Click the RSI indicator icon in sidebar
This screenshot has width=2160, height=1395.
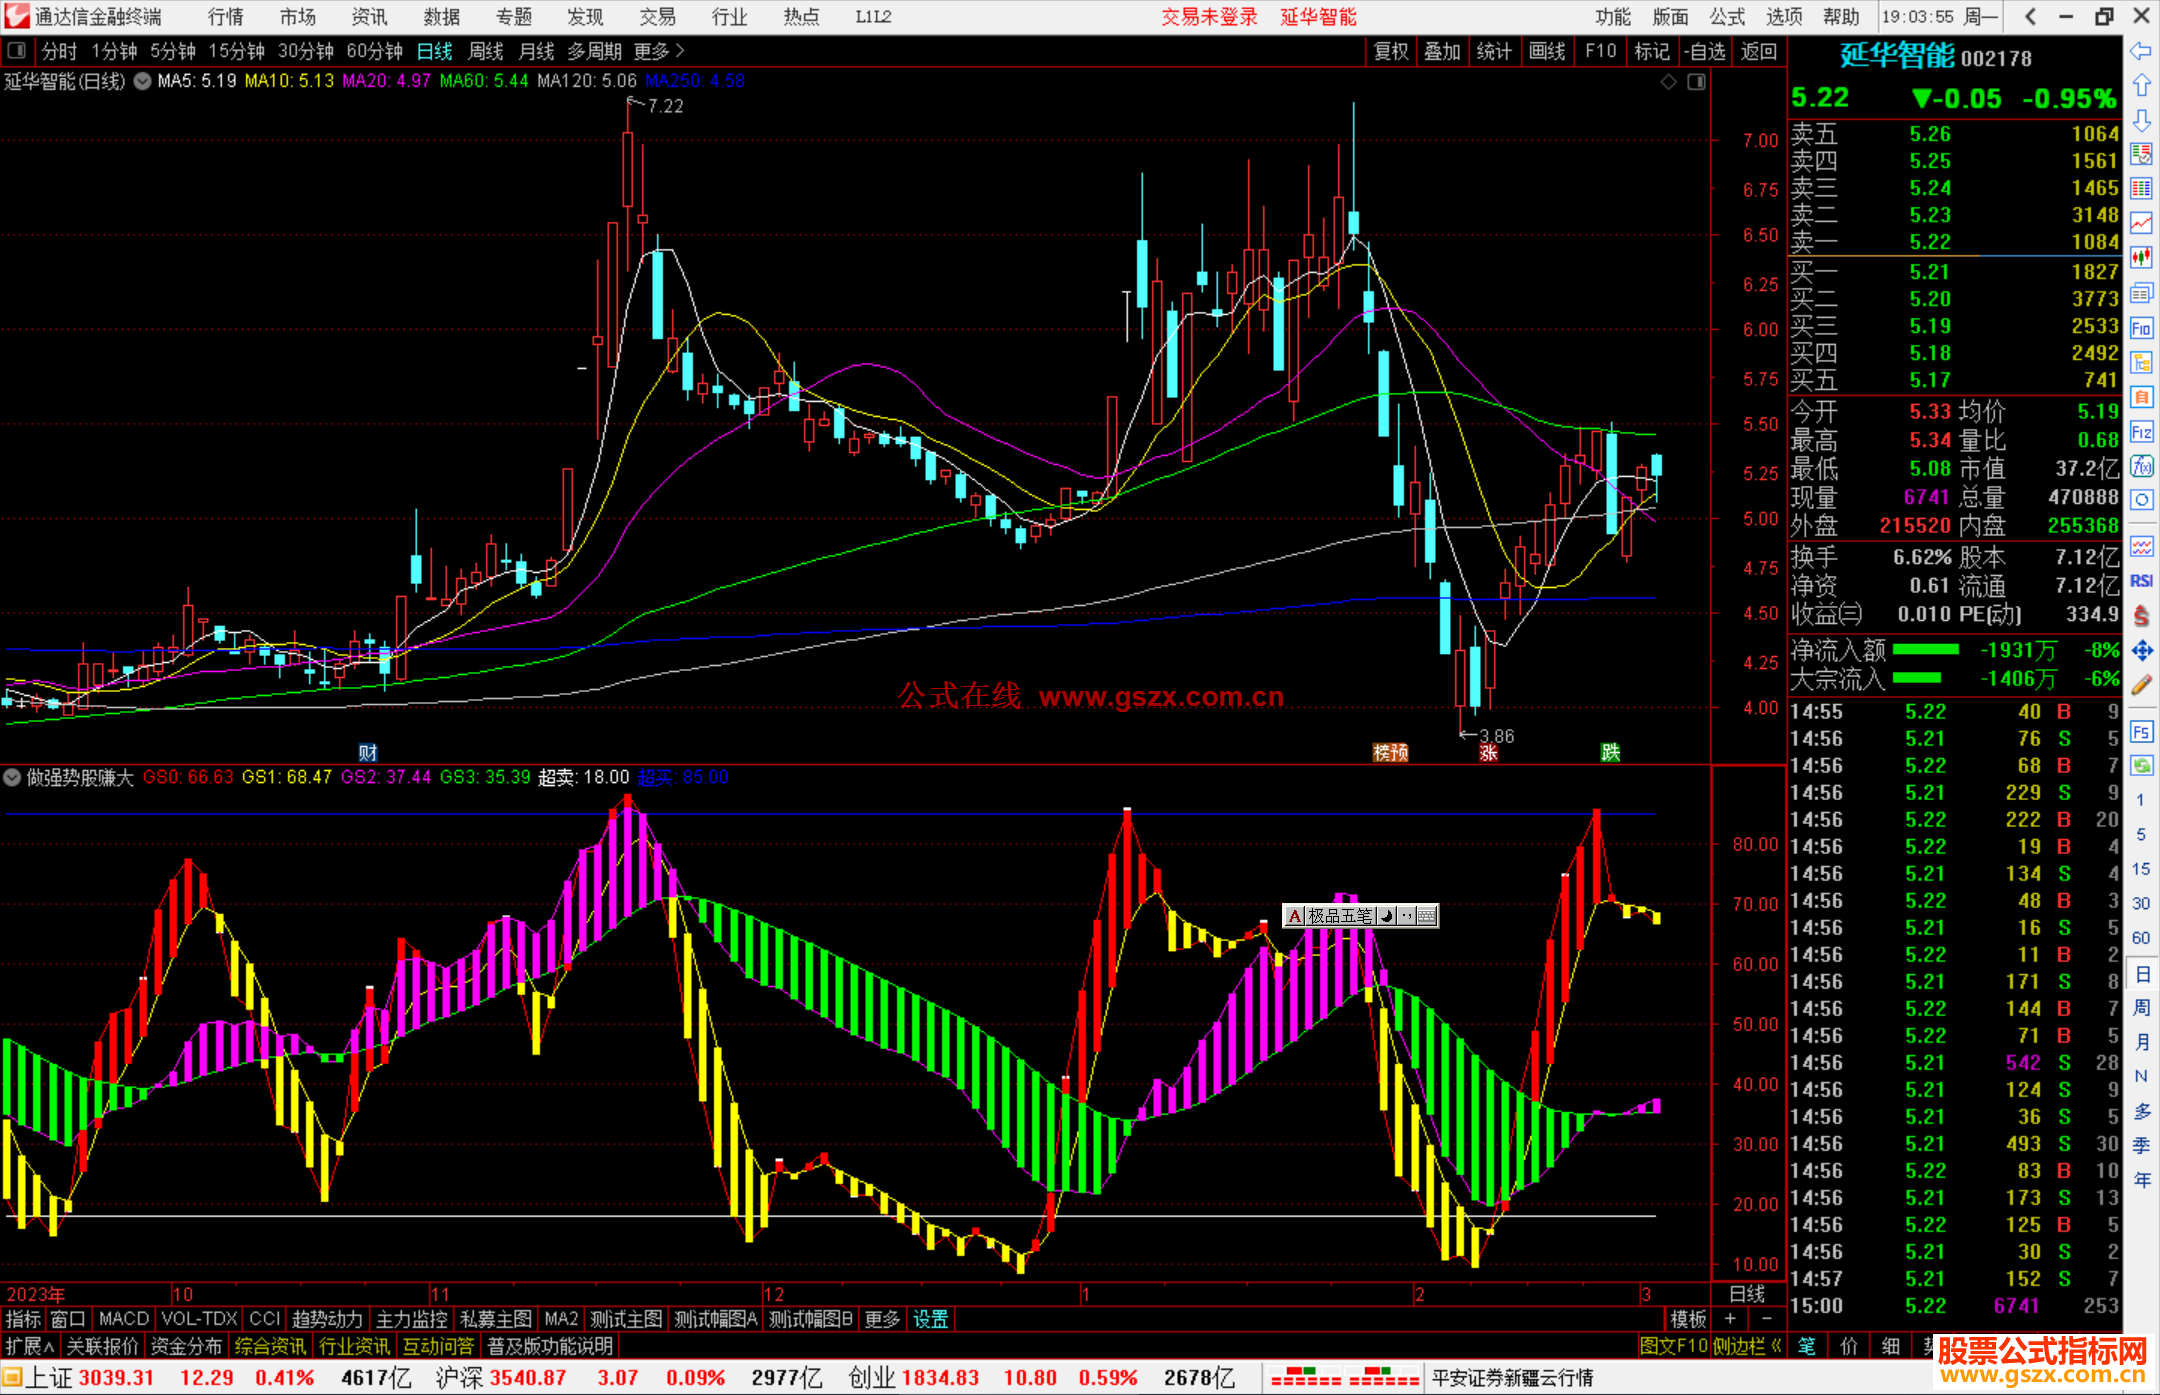click(2141, 581)
